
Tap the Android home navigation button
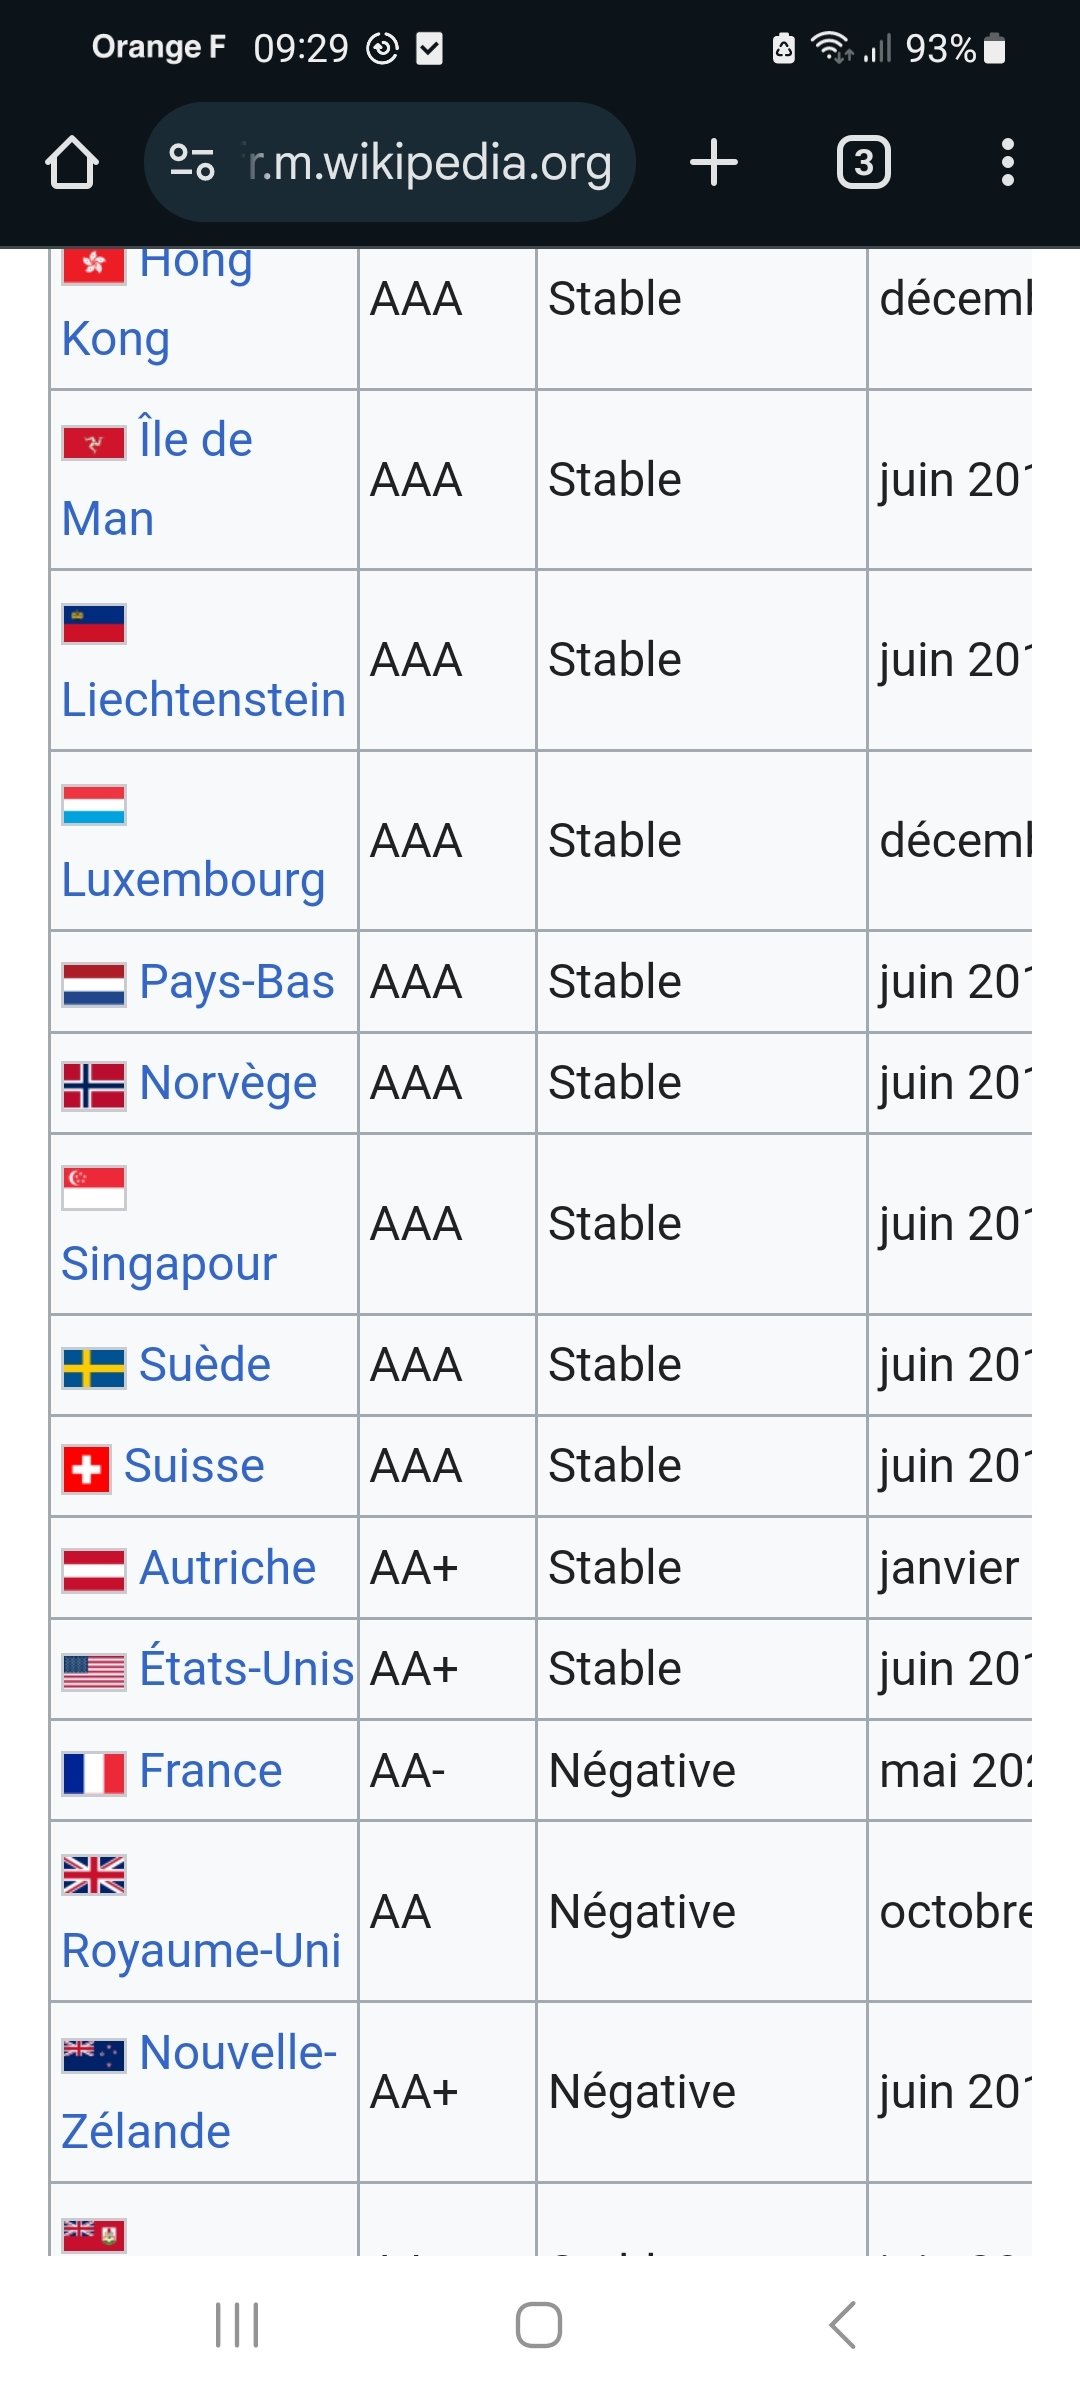pyautogui.click(x=539, y=2325)
